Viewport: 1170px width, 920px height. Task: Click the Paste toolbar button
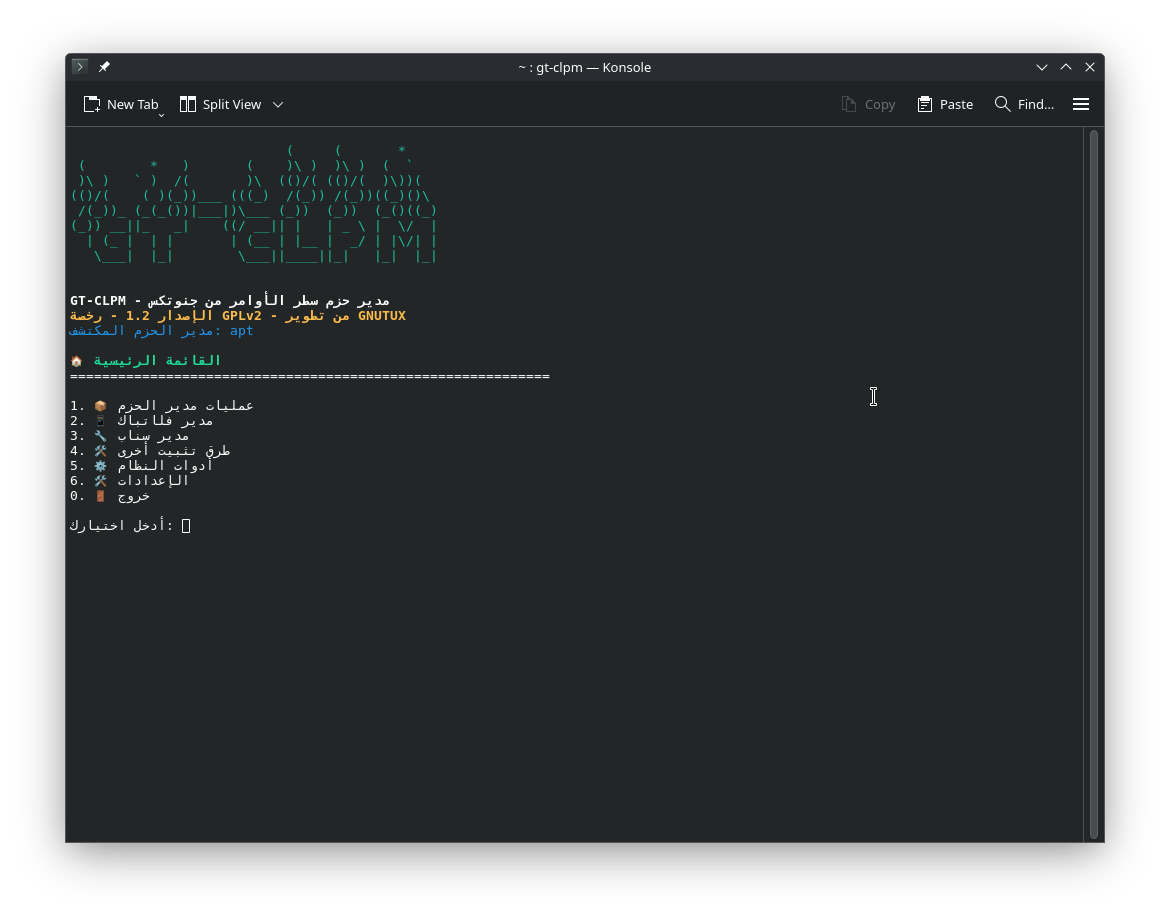[x=945, y=104]
